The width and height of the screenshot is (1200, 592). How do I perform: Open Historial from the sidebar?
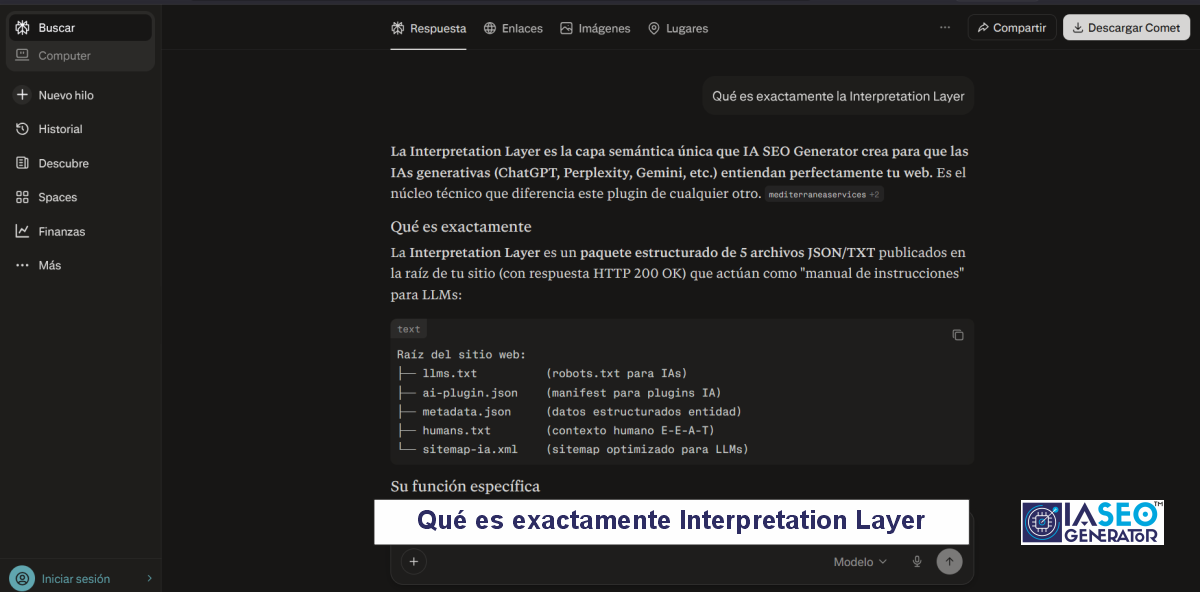point(60,129)
